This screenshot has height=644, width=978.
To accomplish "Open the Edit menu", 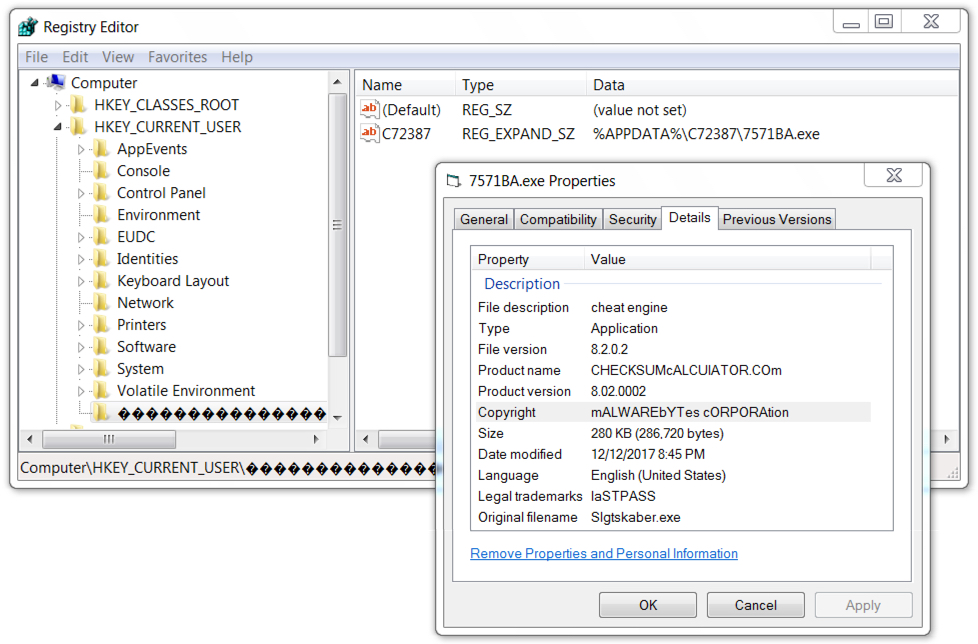I will tap(75, 57).
